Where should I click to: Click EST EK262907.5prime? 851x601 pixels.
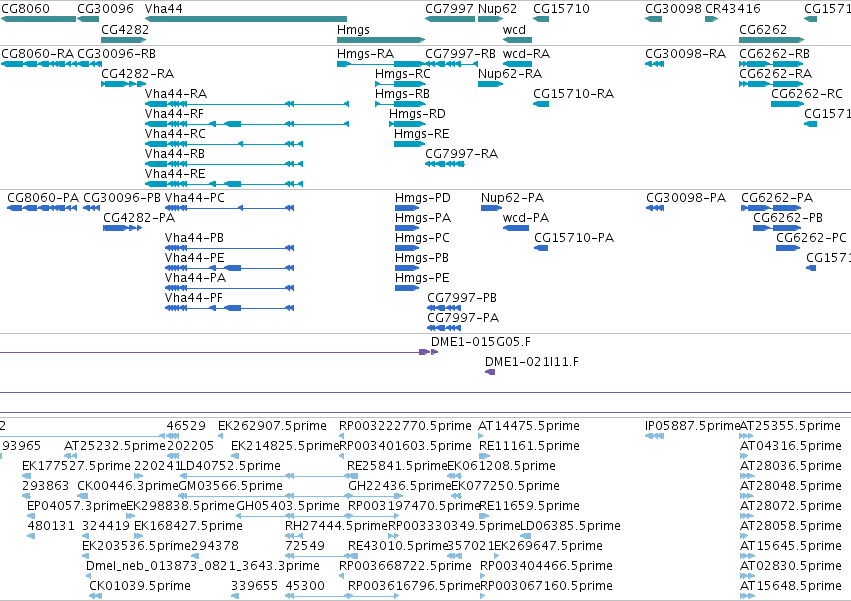272,426
